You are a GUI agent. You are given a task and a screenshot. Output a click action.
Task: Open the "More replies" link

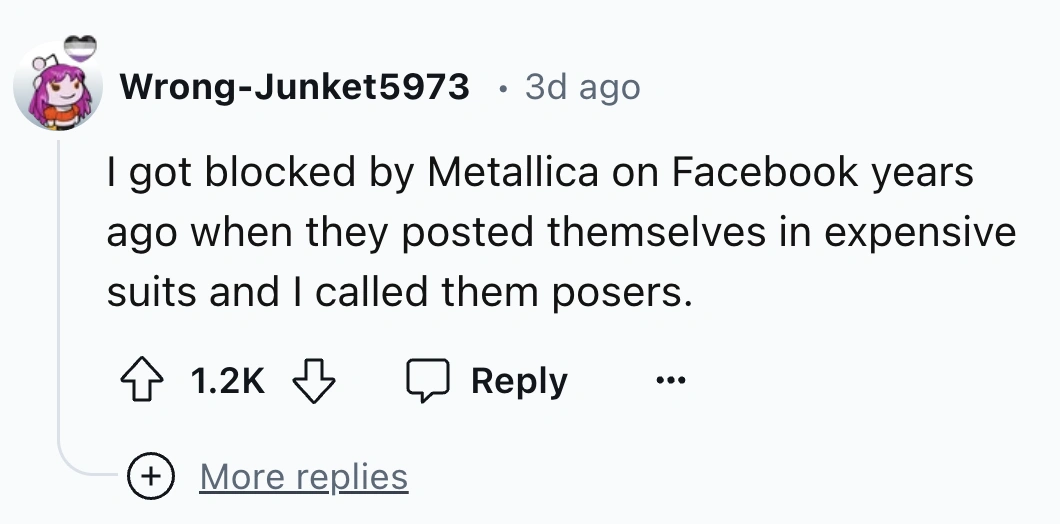304,477
